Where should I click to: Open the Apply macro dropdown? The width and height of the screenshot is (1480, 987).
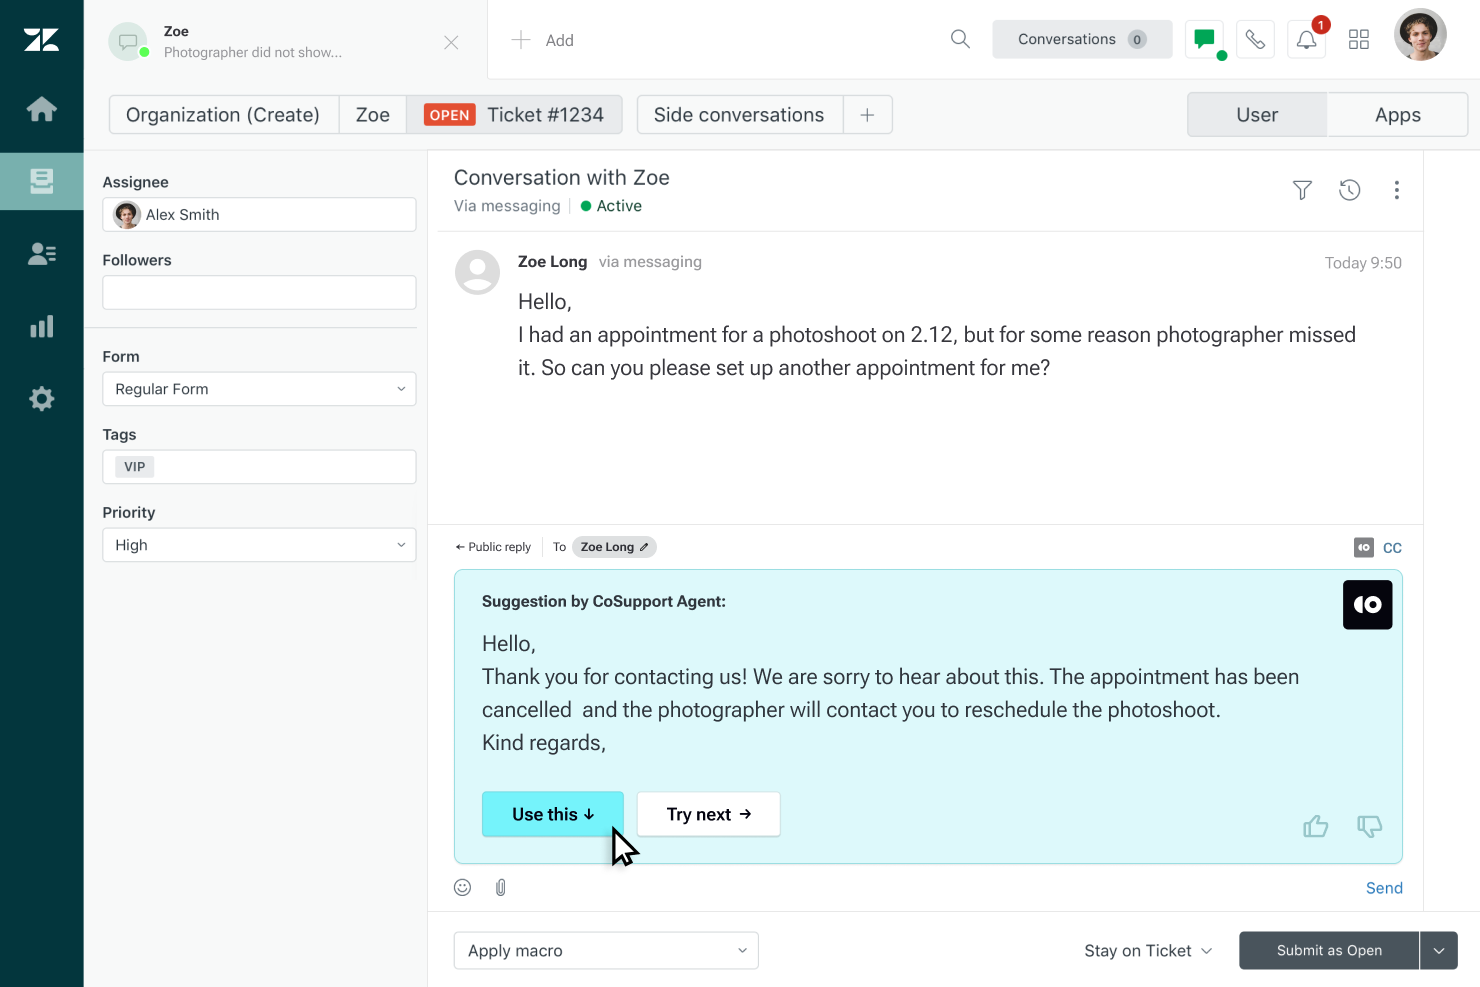[x=606, y=951]
